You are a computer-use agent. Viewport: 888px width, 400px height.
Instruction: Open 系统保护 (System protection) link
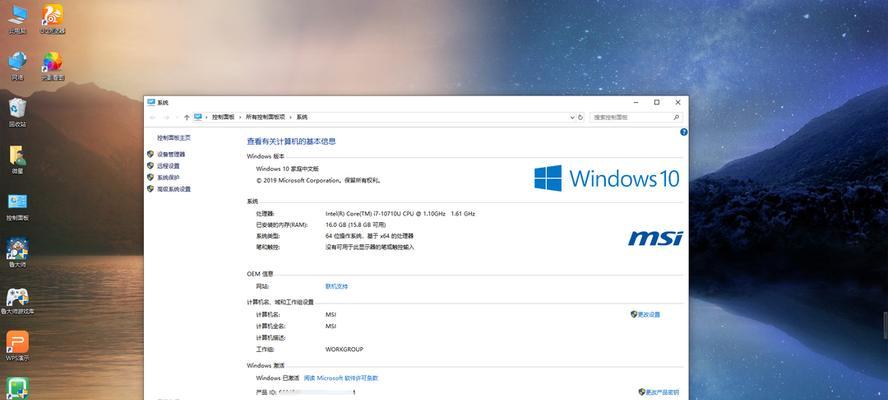click(168, 177)
